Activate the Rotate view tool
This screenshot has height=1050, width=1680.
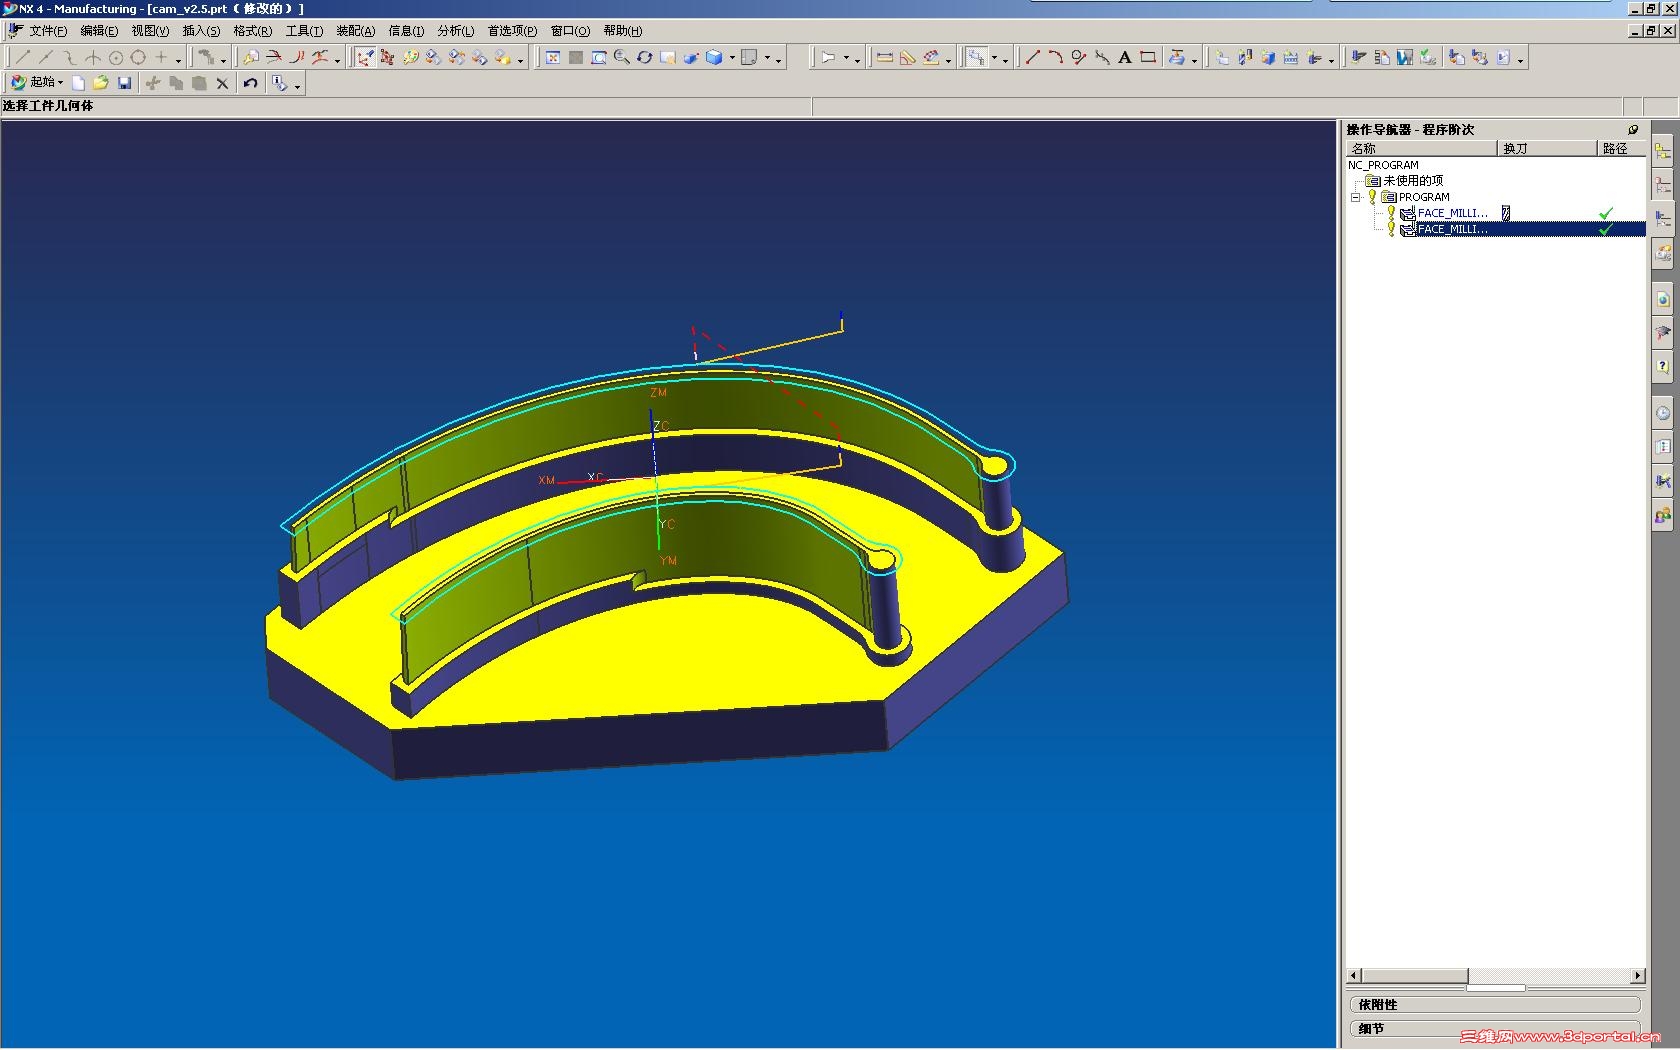click(x=645, y=58)
